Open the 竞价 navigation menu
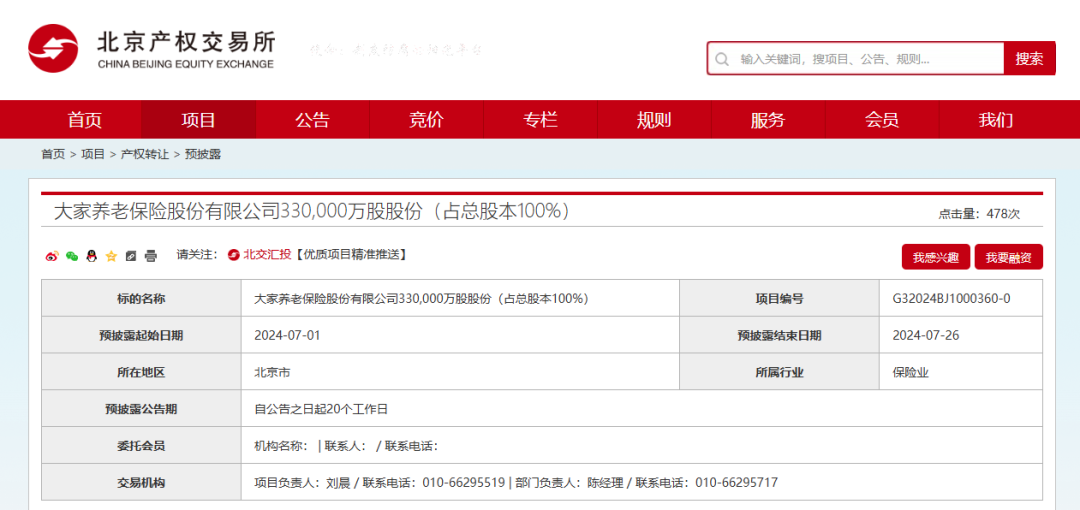 click(426, 120)
